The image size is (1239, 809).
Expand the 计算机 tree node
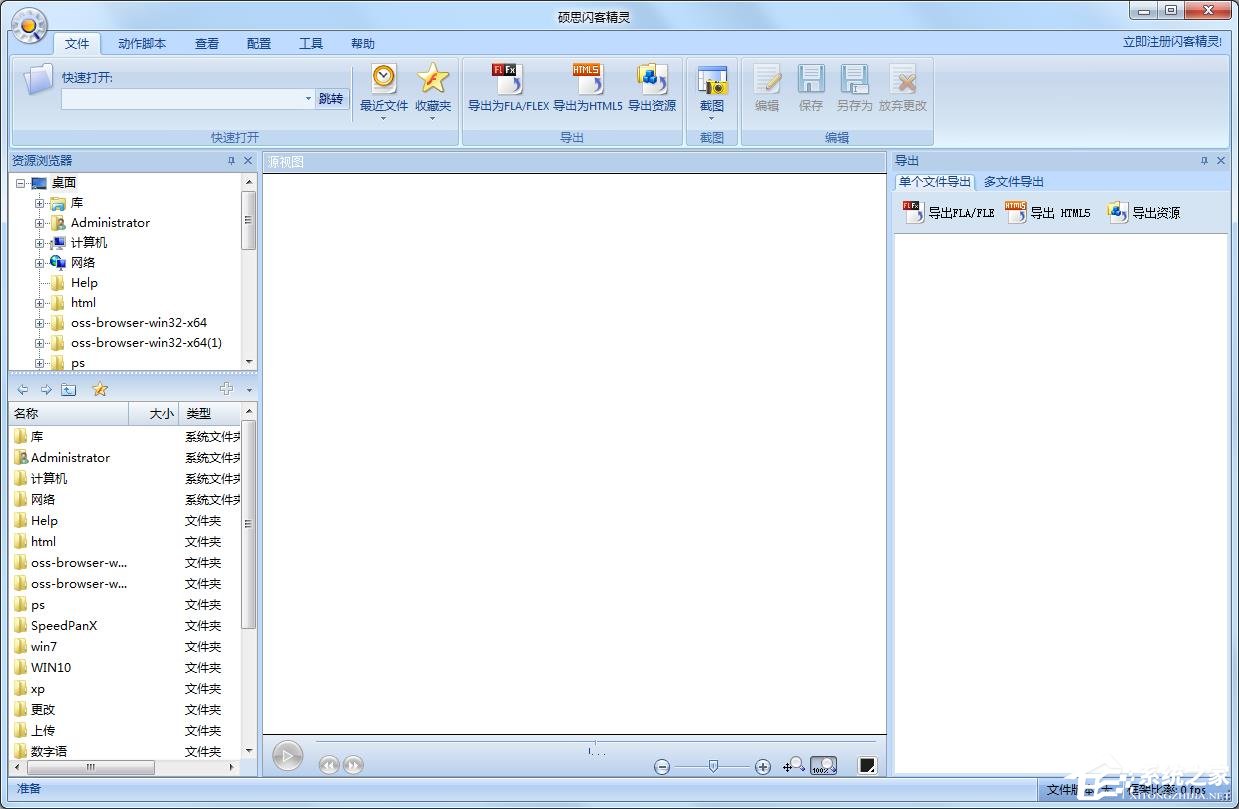point(40,243)
